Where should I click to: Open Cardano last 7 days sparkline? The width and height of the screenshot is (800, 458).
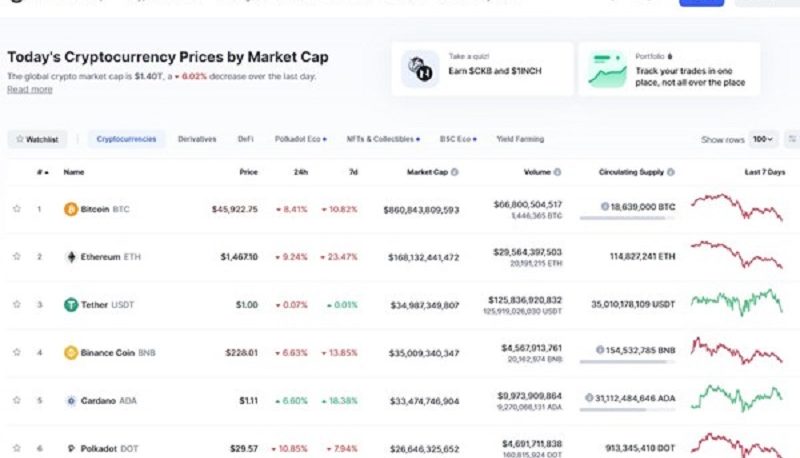[737, 398]
